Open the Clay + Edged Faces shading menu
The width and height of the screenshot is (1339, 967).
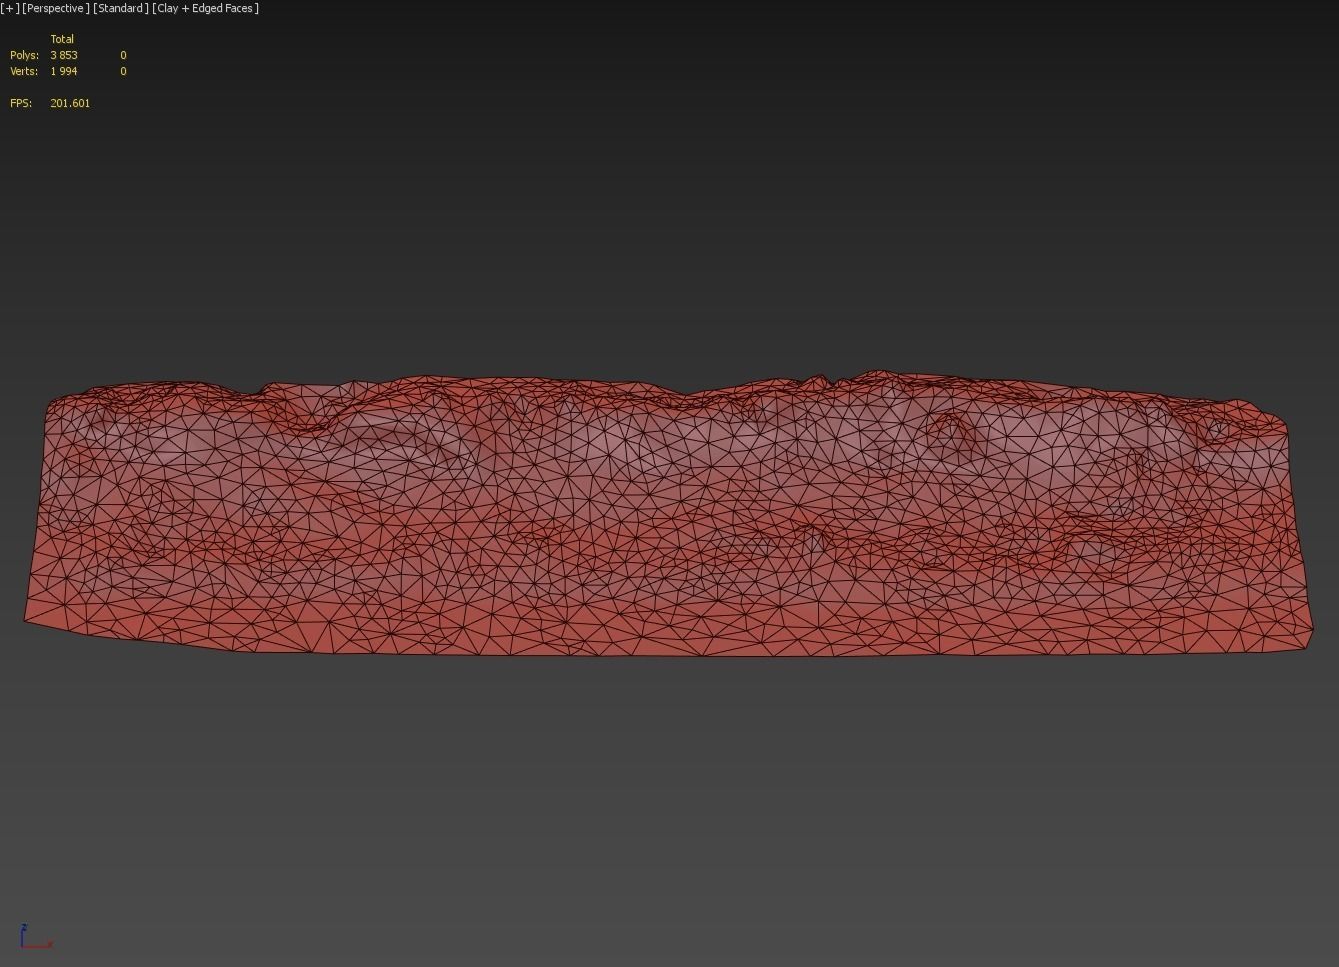pyautogui.click(x=206, y=8)
